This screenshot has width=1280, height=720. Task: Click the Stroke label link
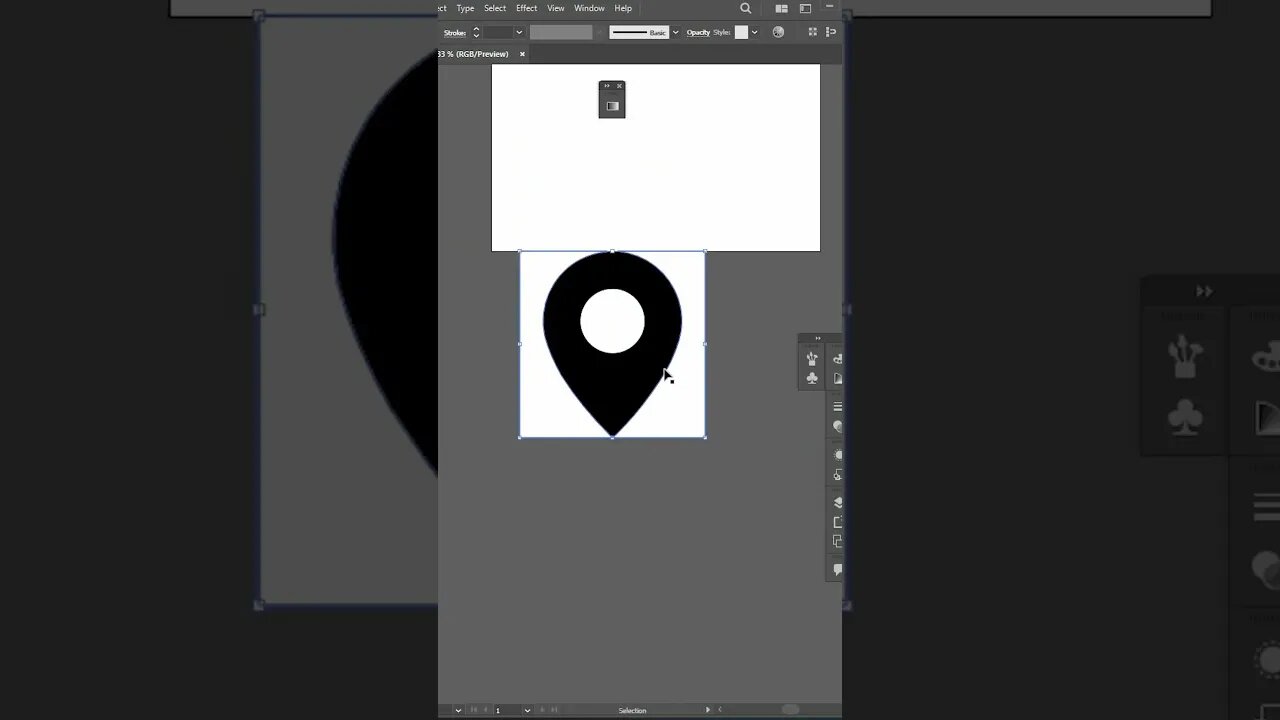click(x=455, y=32)
